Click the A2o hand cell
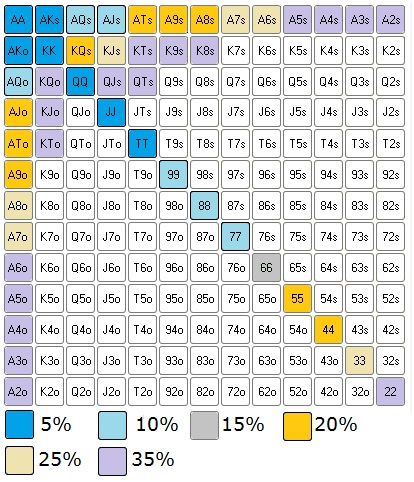 point(19,391)
